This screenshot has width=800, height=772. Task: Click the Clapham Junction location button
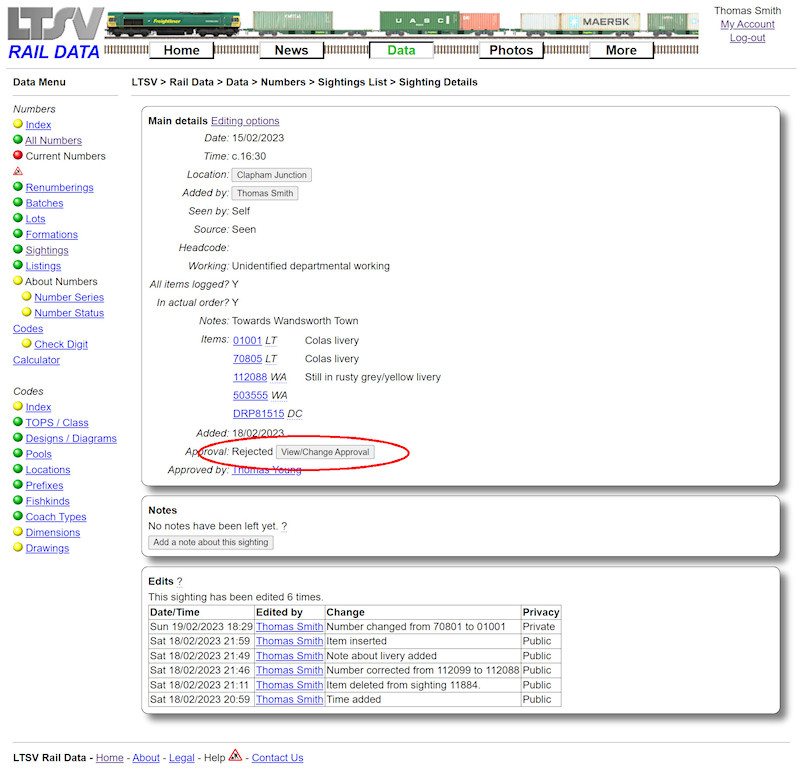(x=271, y=174)
